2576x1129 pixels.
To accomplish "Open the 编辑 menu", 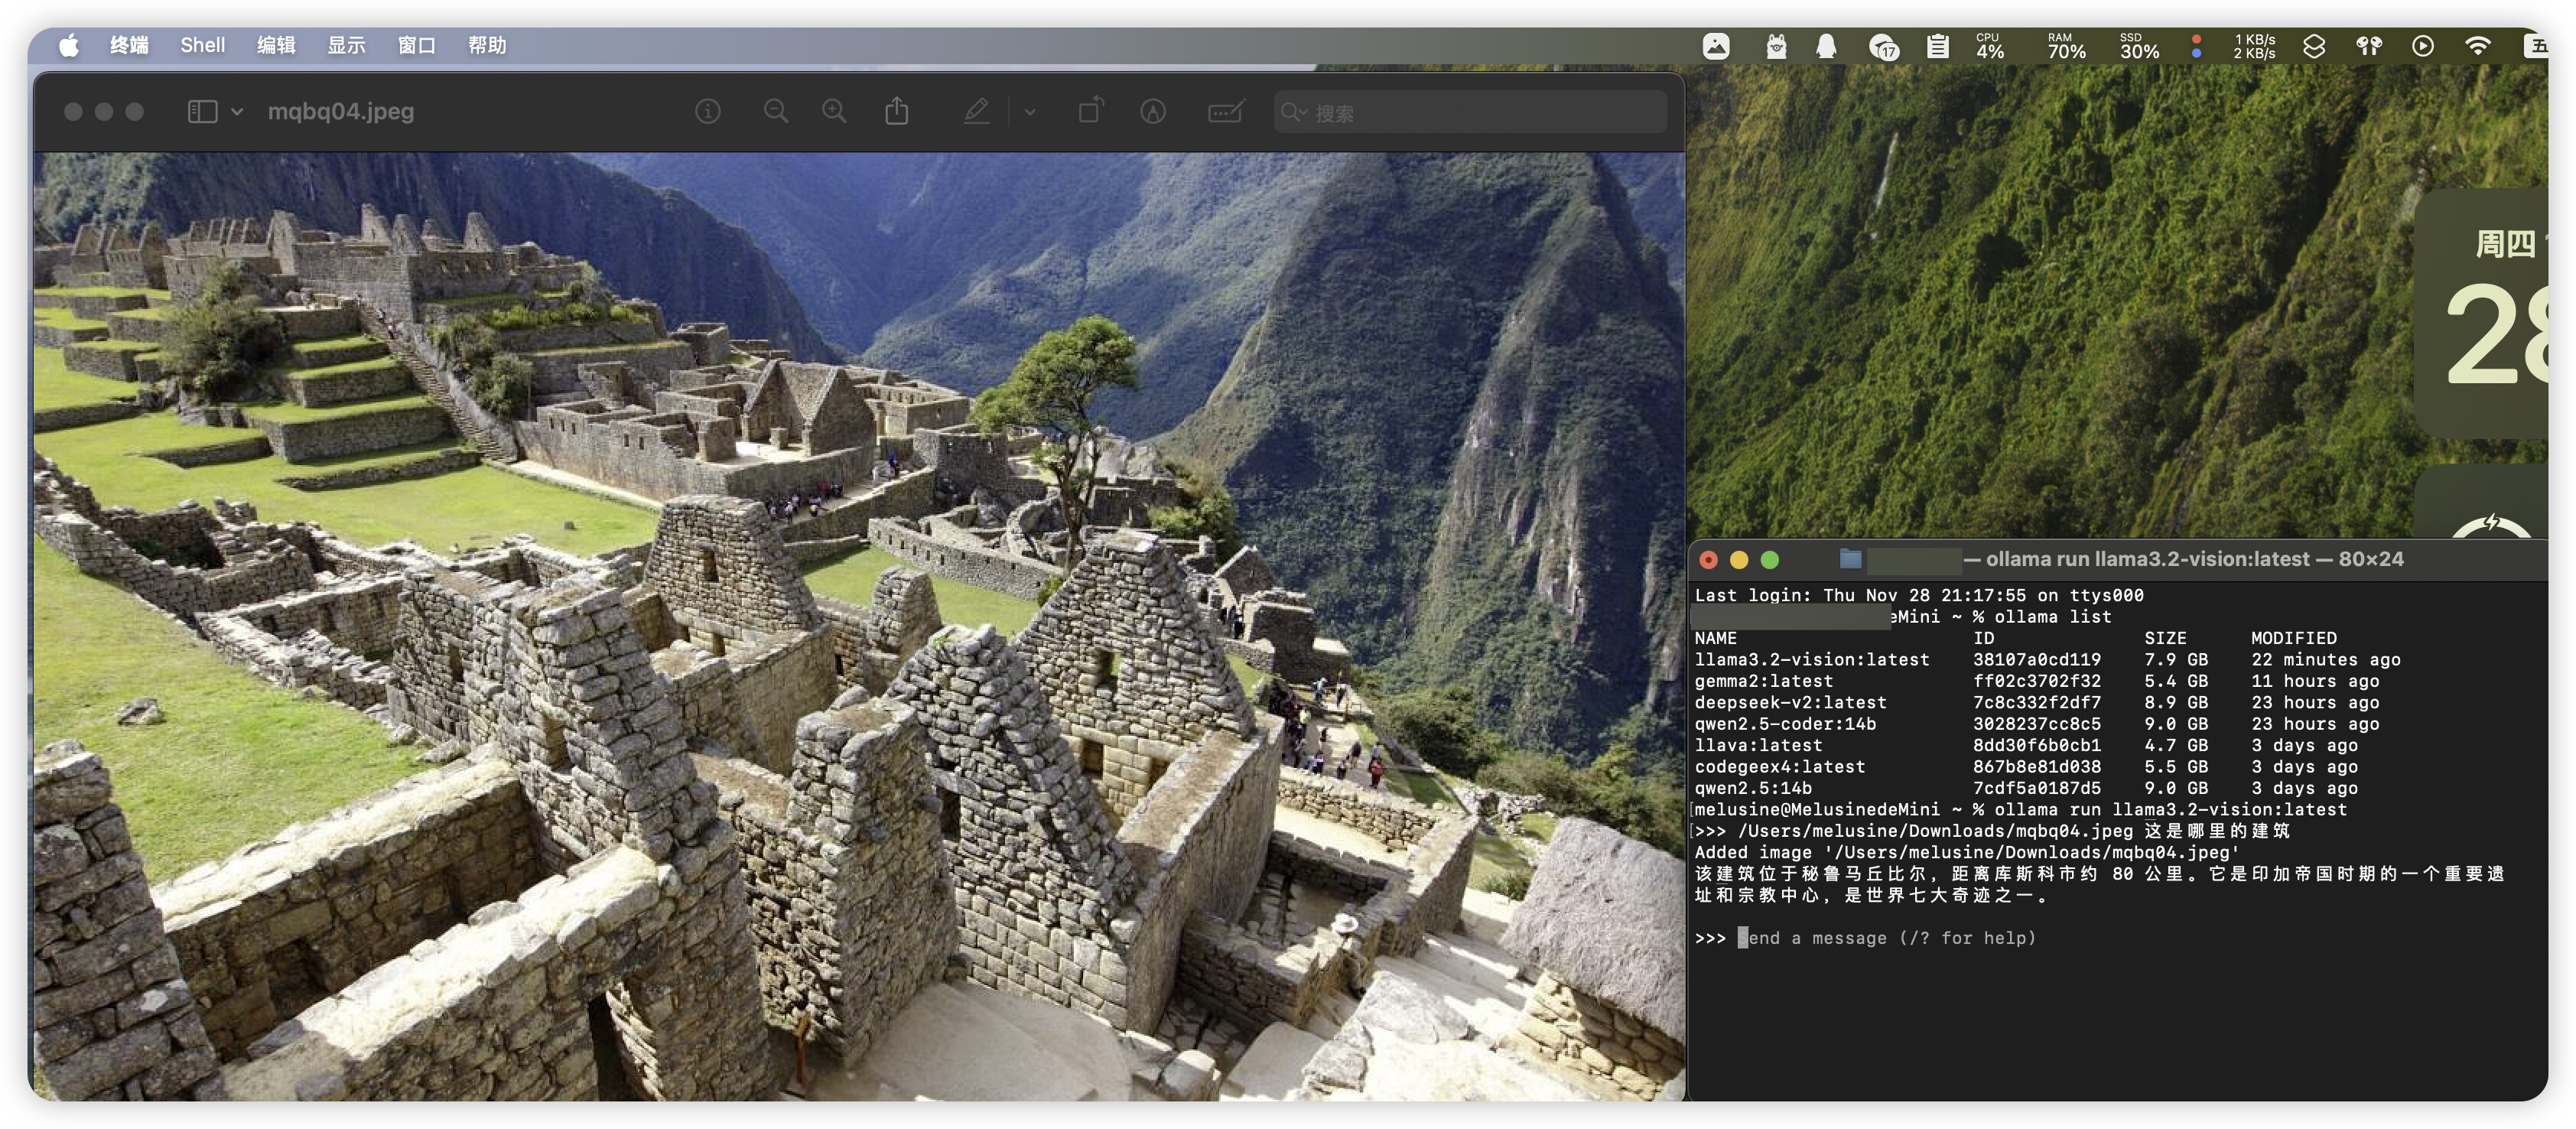I will (276, 45).
